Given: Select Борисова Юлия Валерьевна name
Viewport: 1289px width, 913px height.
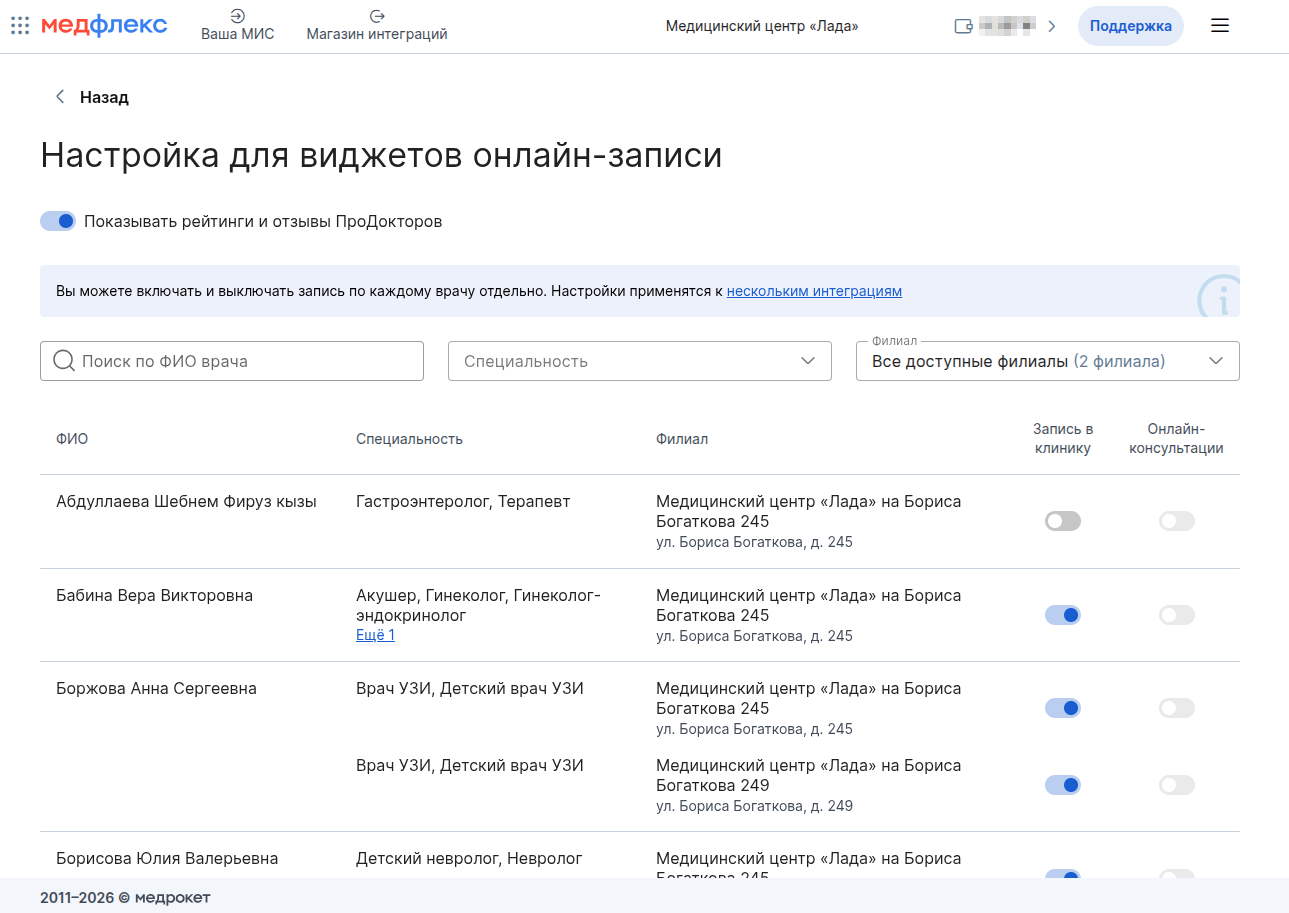Looking at the screenshot, I should pyautogui.click(x=167, y=859).
